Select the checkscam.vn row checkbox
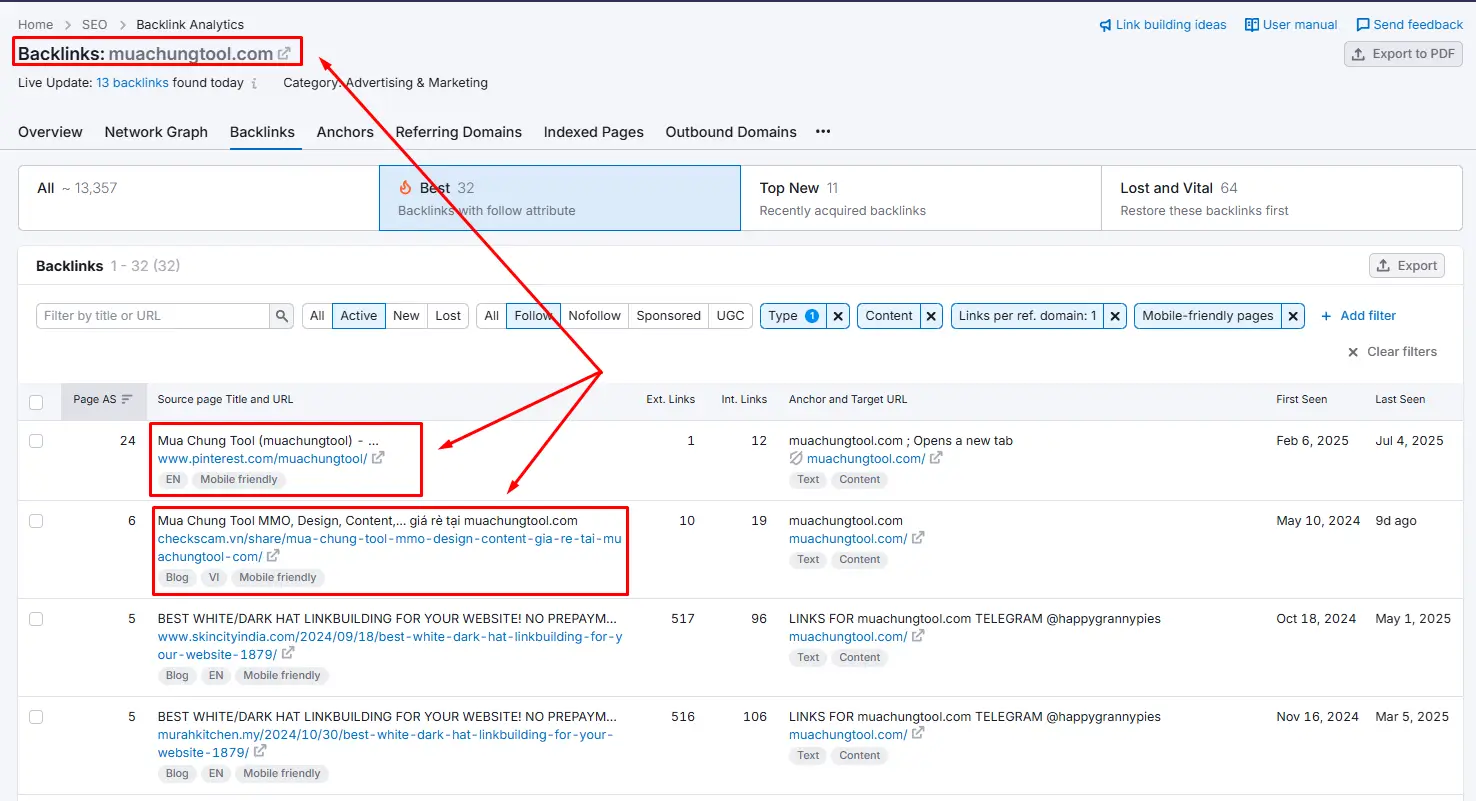The width and height of the screenshot is (1476, 801). coord(36,521)
